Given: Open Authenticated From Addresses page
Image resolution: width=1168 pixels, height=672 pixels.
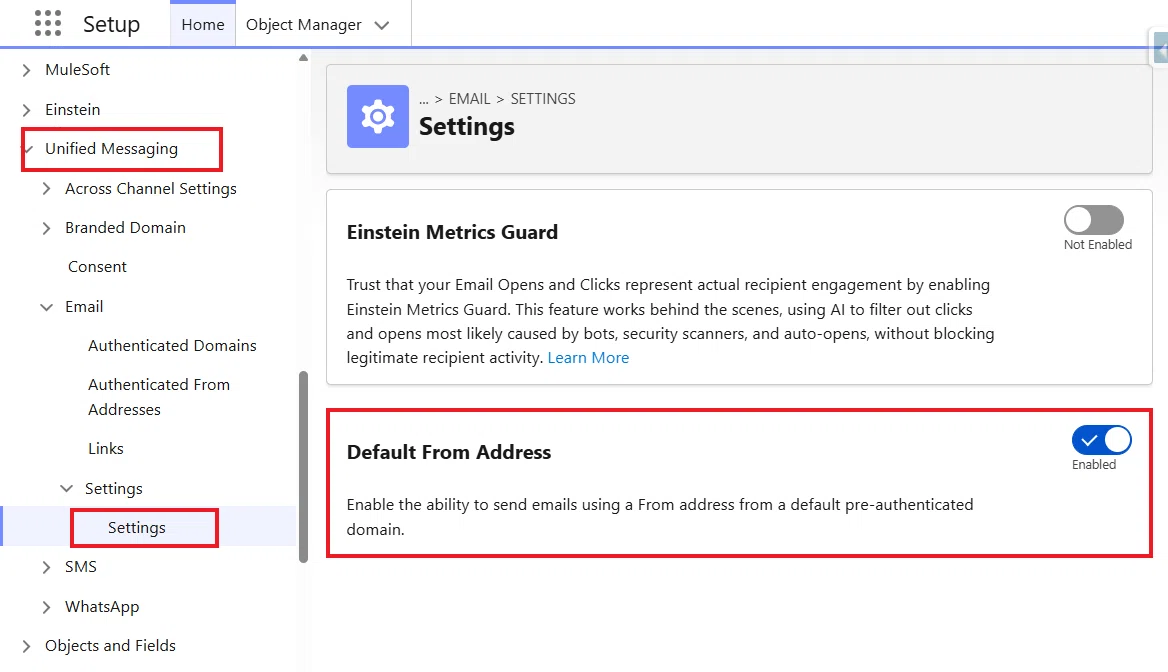Looking at the screenshot, I should [159, 397].
